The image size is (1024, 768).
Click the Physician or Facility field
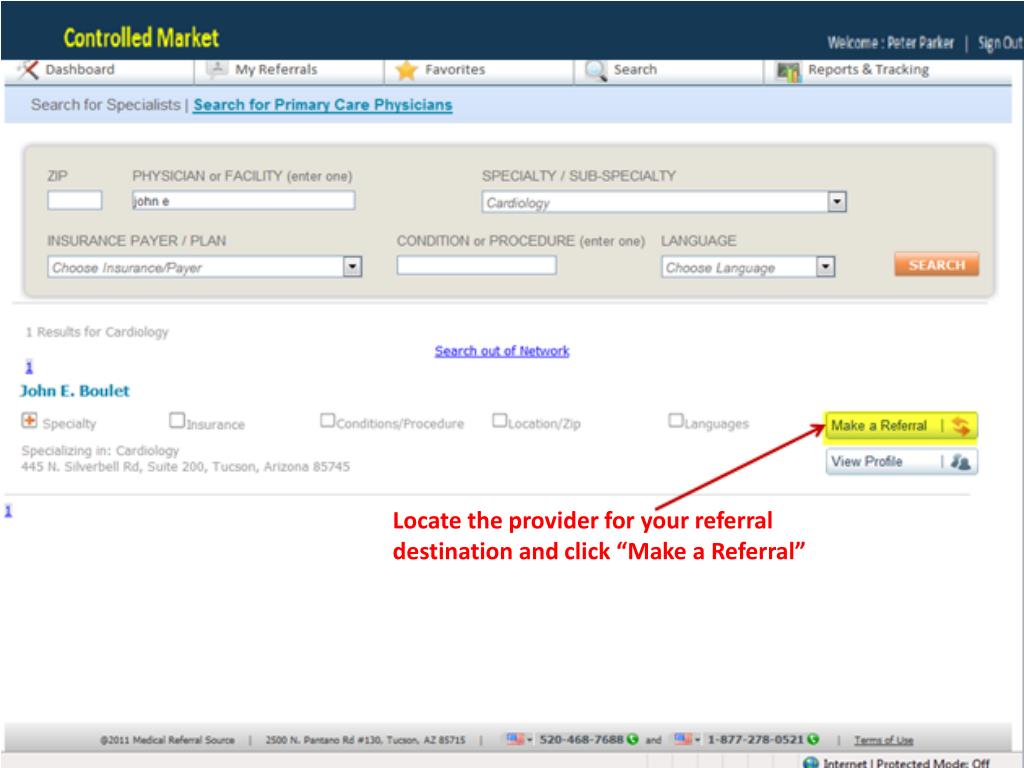[244, 200]
